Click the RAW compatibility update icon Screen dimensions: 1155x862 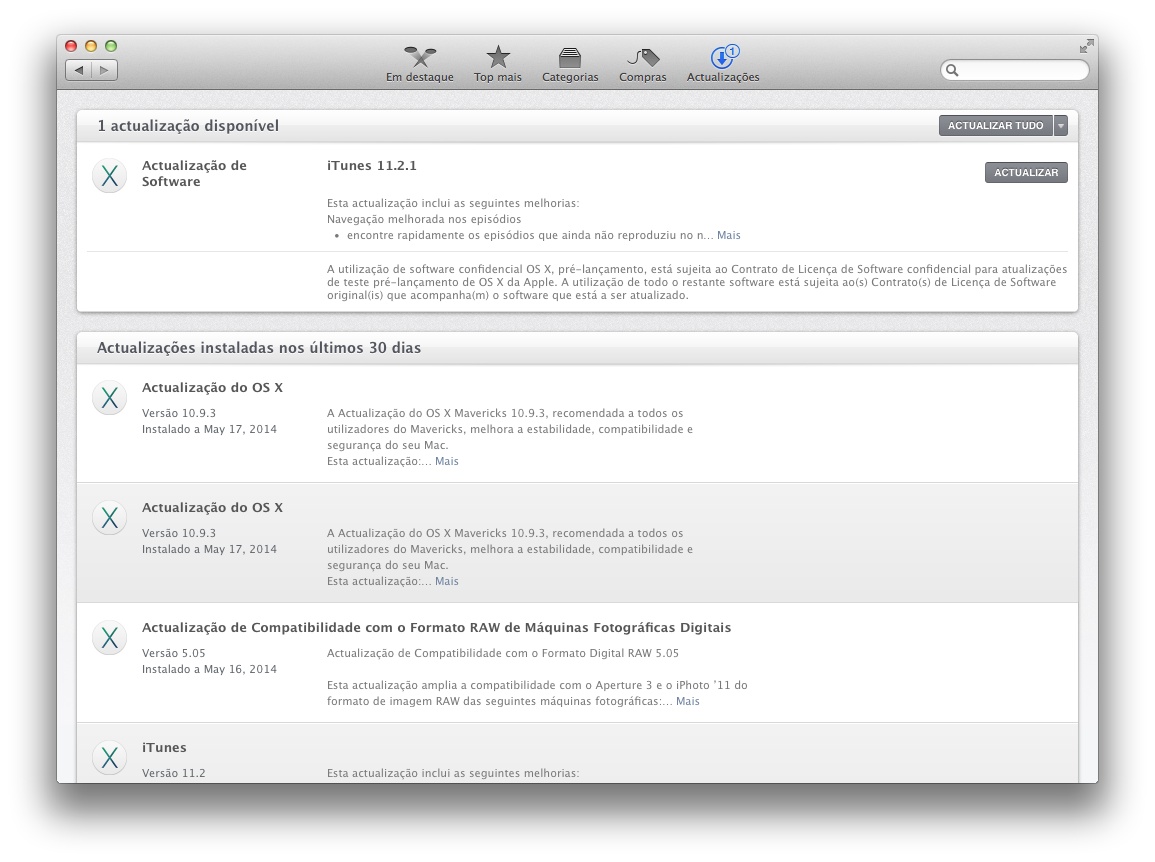coord(110,637)
